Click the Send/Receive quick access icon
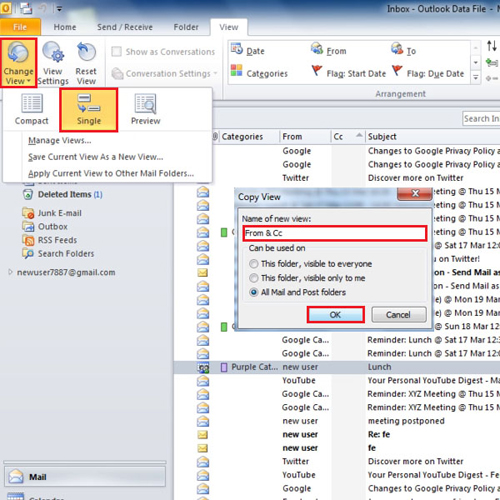 (26, 8)
